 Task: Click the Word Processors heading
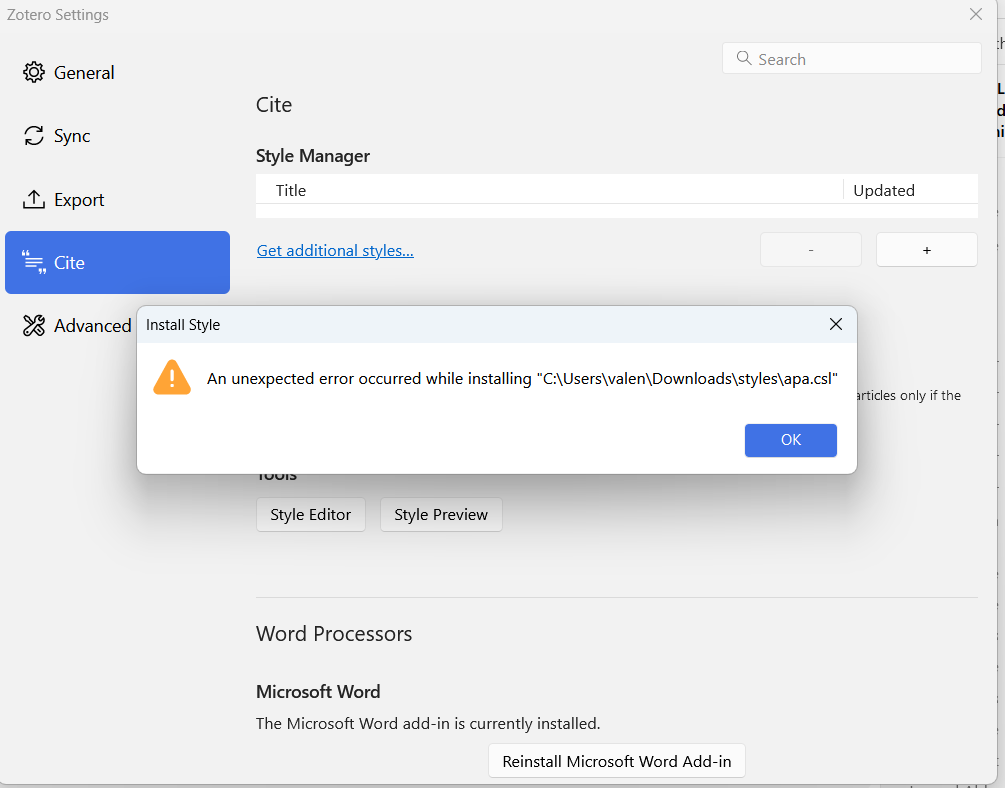(334, 633)
